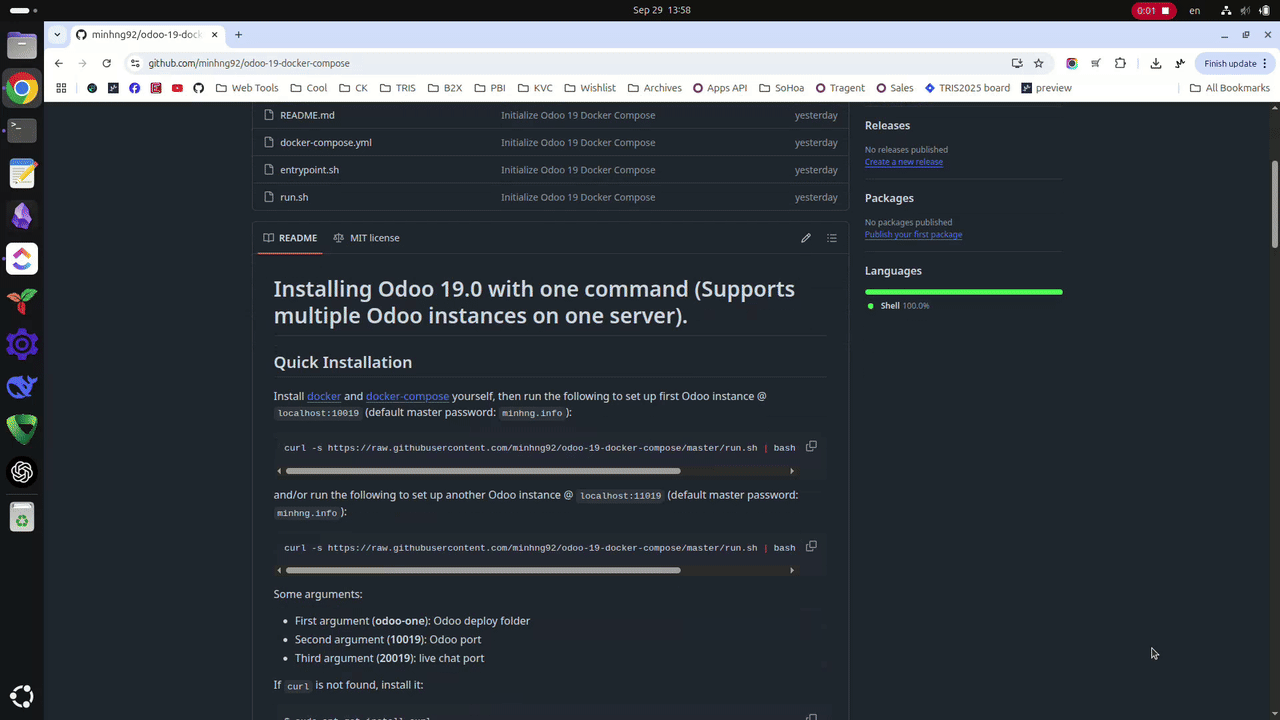1280x720 pixels.
Task: Open the Chrome extensions puzzle icon
Action: pyautogui.click(x=1120, y=62)
